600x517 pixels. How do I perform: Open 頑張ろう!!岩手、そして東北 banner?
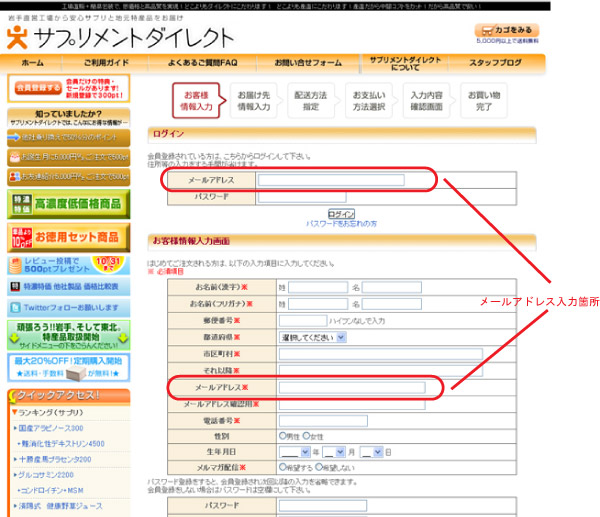click(x=68, y=335)
